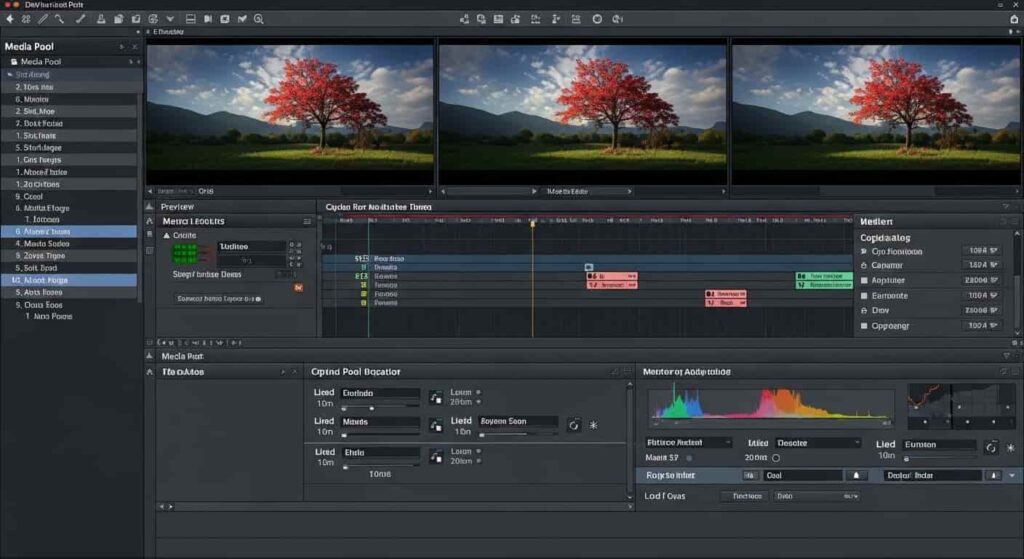
Task: Toggle the Aoptuter checkbox
Action: (864, 281)
